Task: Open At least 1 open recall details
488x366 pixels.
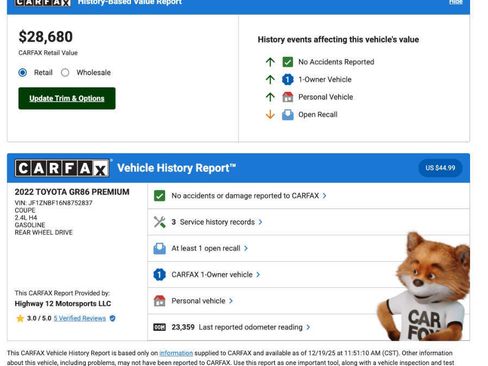Action: 206,248
